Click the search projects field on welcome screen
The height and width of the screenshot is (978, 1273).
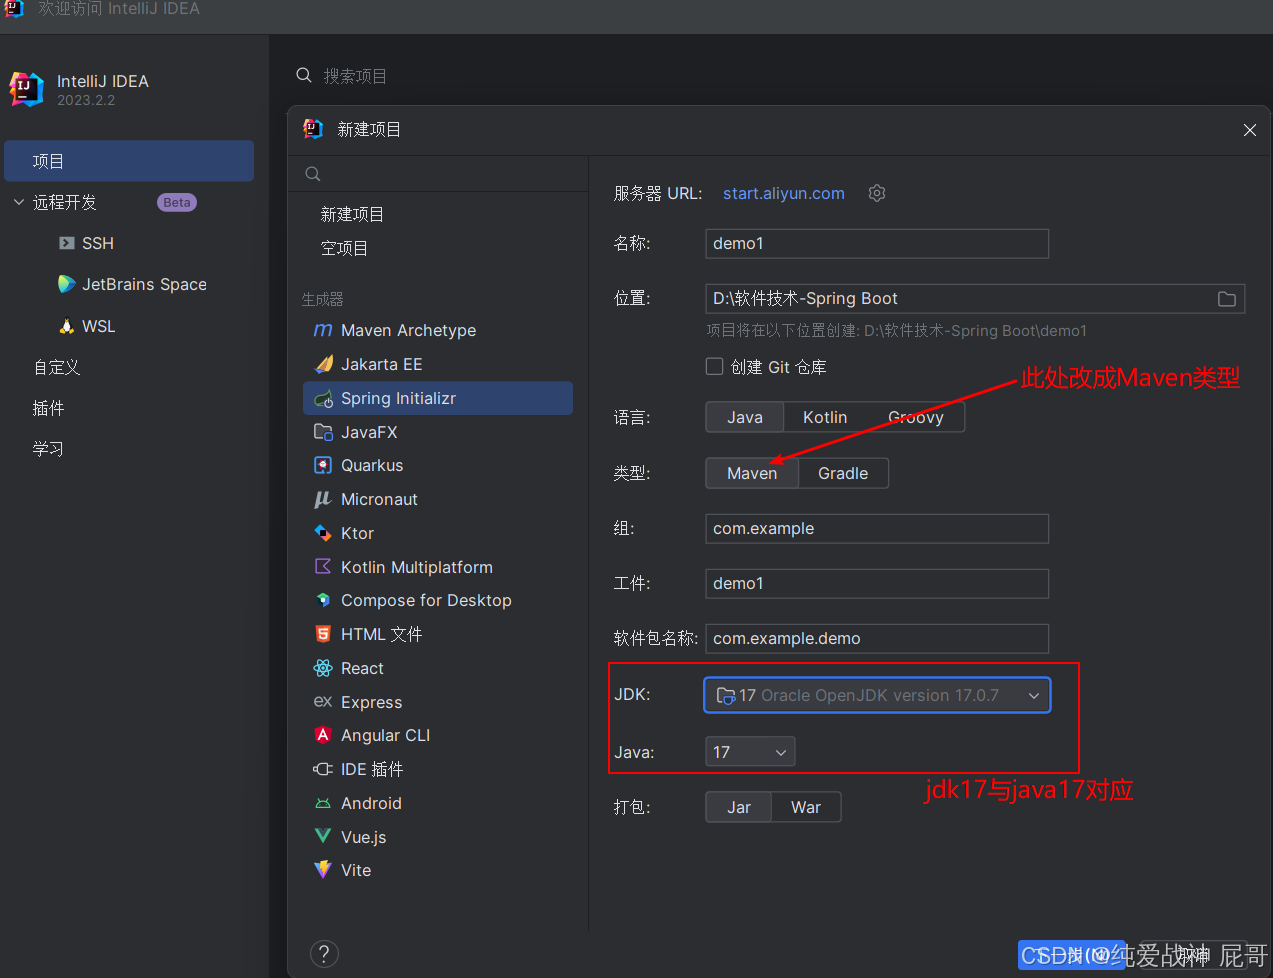click(354, 76)
